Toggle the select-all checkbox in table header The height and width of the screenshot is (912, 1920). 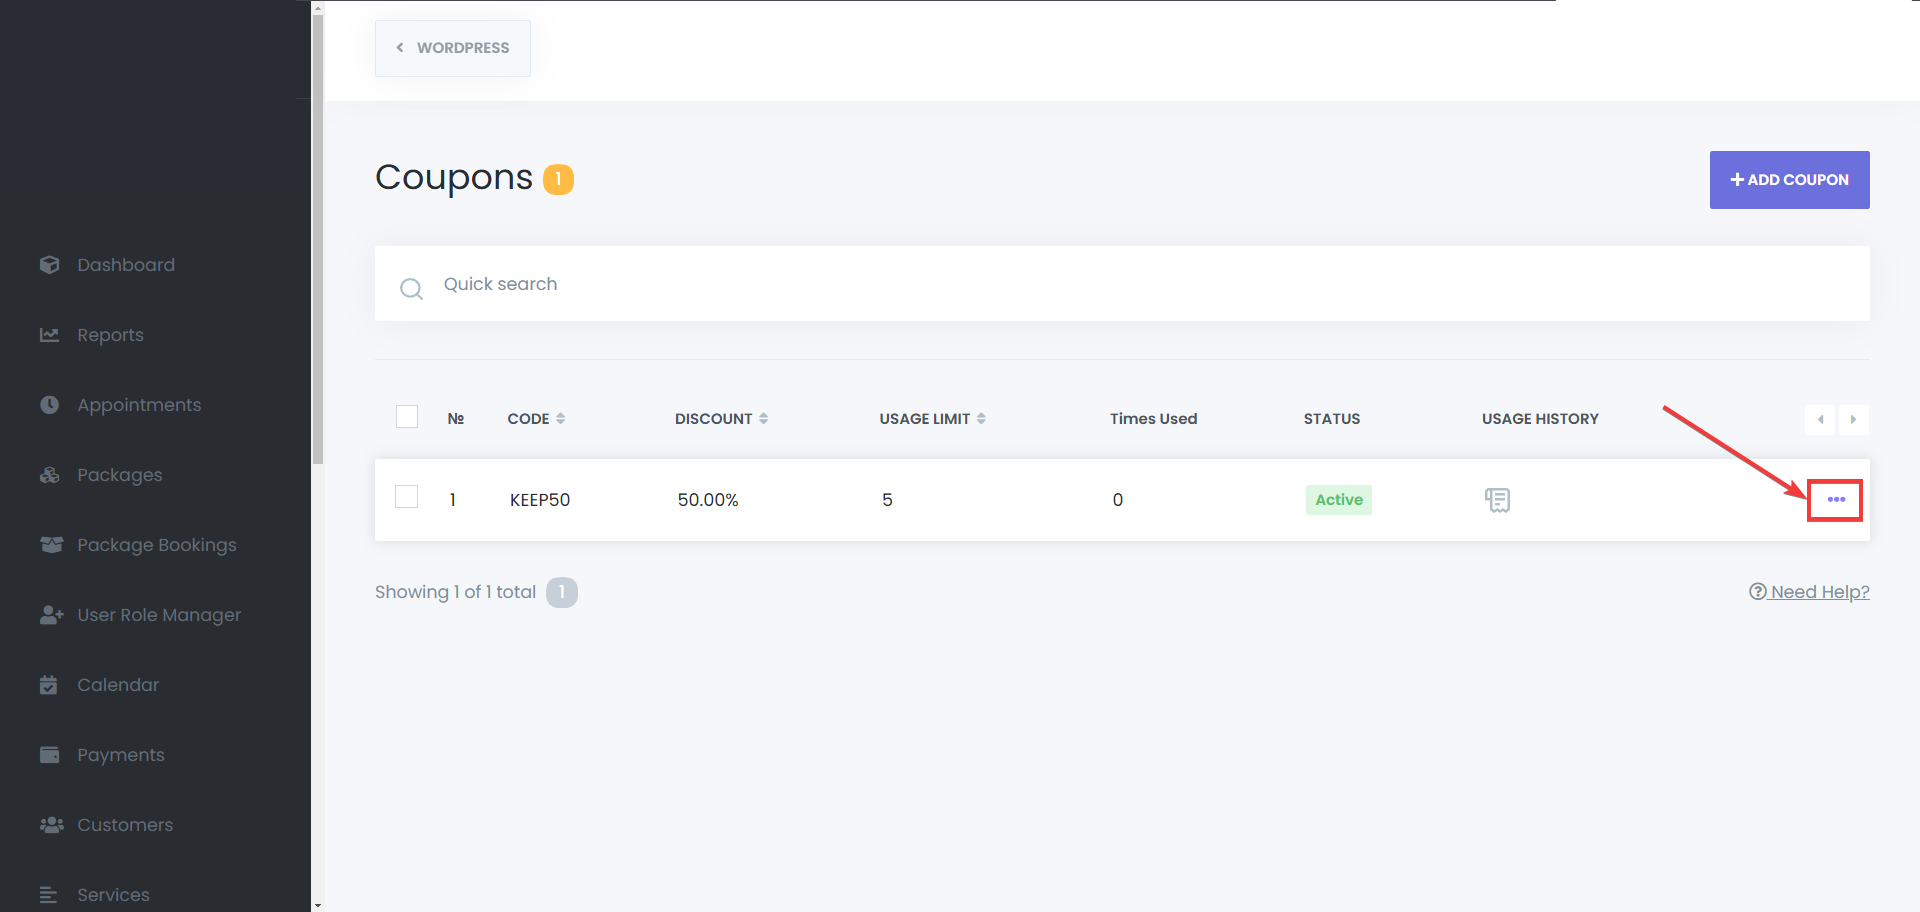407,417
